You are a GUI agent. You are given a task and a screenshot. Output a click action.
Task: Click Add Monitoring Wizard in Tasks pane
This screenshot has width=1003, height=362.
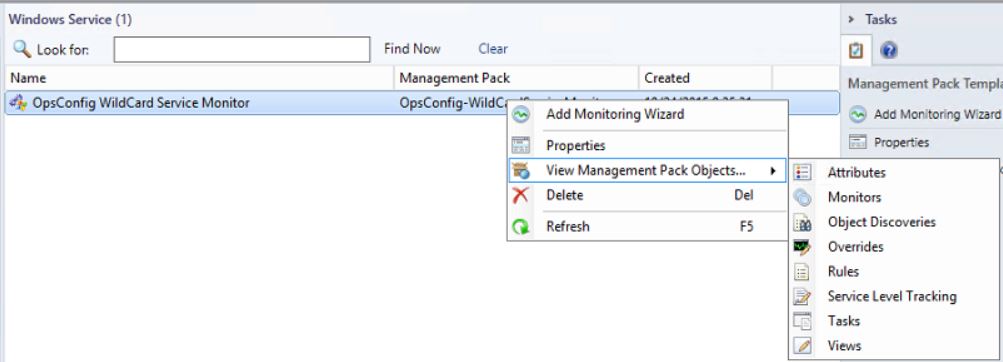coord(937,114)
